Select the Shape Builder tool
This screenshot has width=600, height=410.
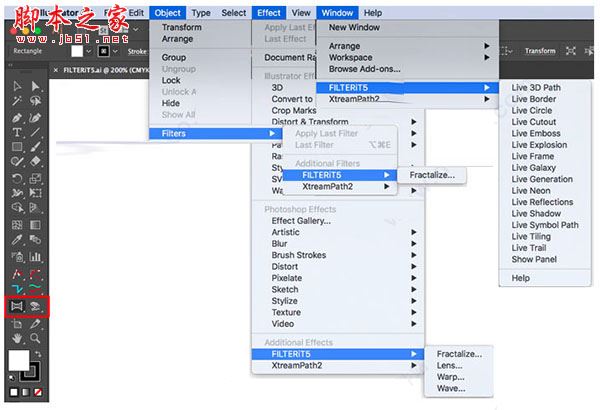coord(17,208)
